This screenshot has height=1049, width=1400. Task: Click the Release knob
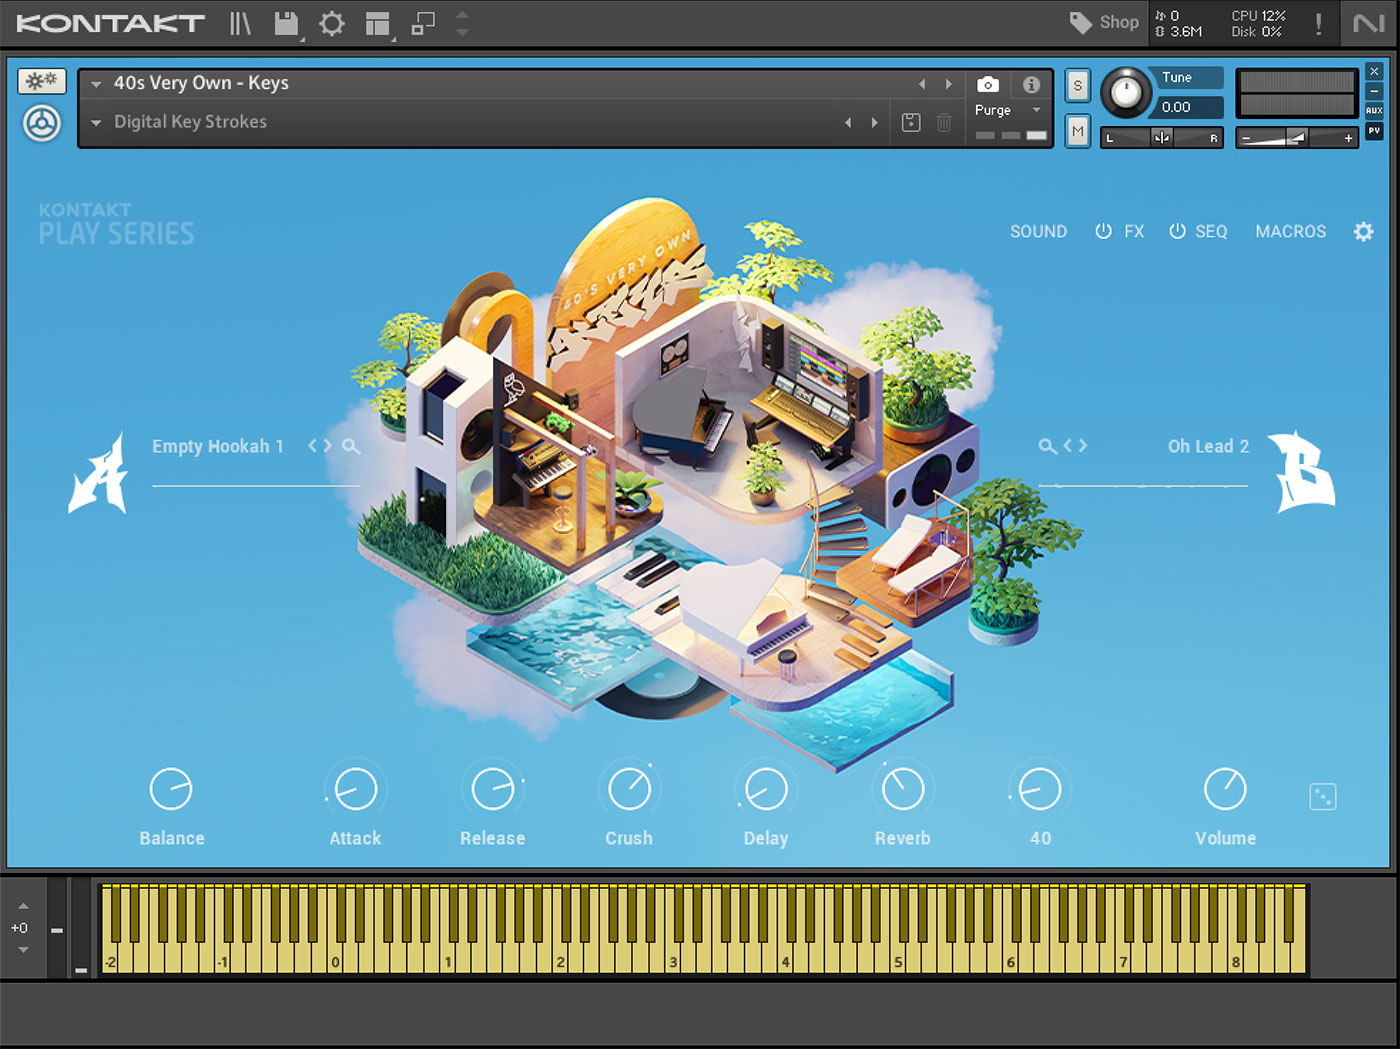click(x=492, y=789)
